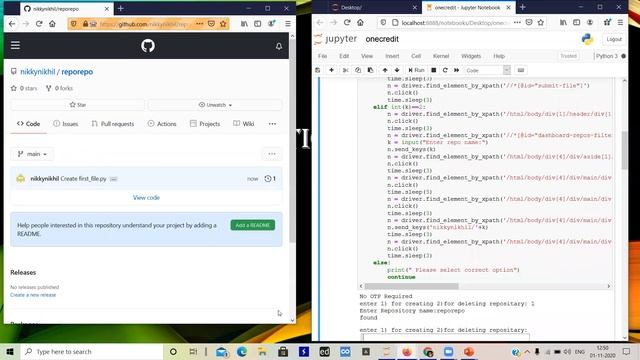Open GitHub notifications bell

279,46
